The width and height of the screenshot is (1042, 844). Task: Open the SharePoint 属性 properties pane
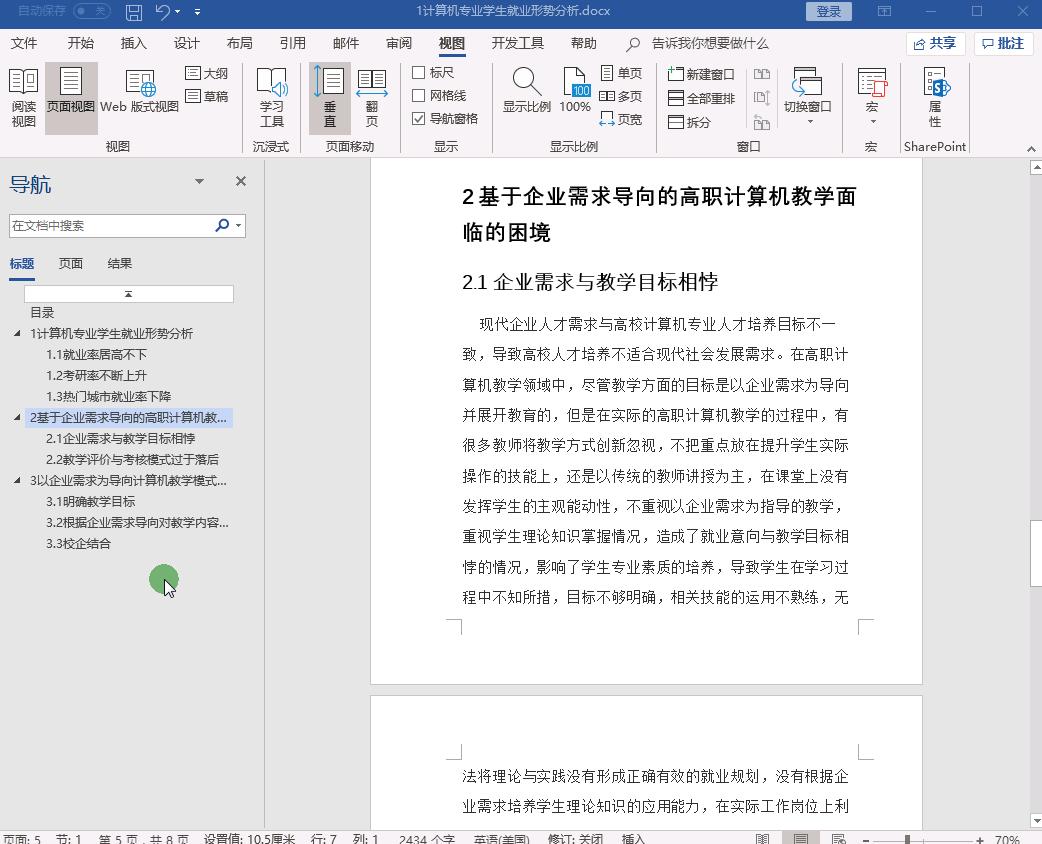(x=934, y=97)
